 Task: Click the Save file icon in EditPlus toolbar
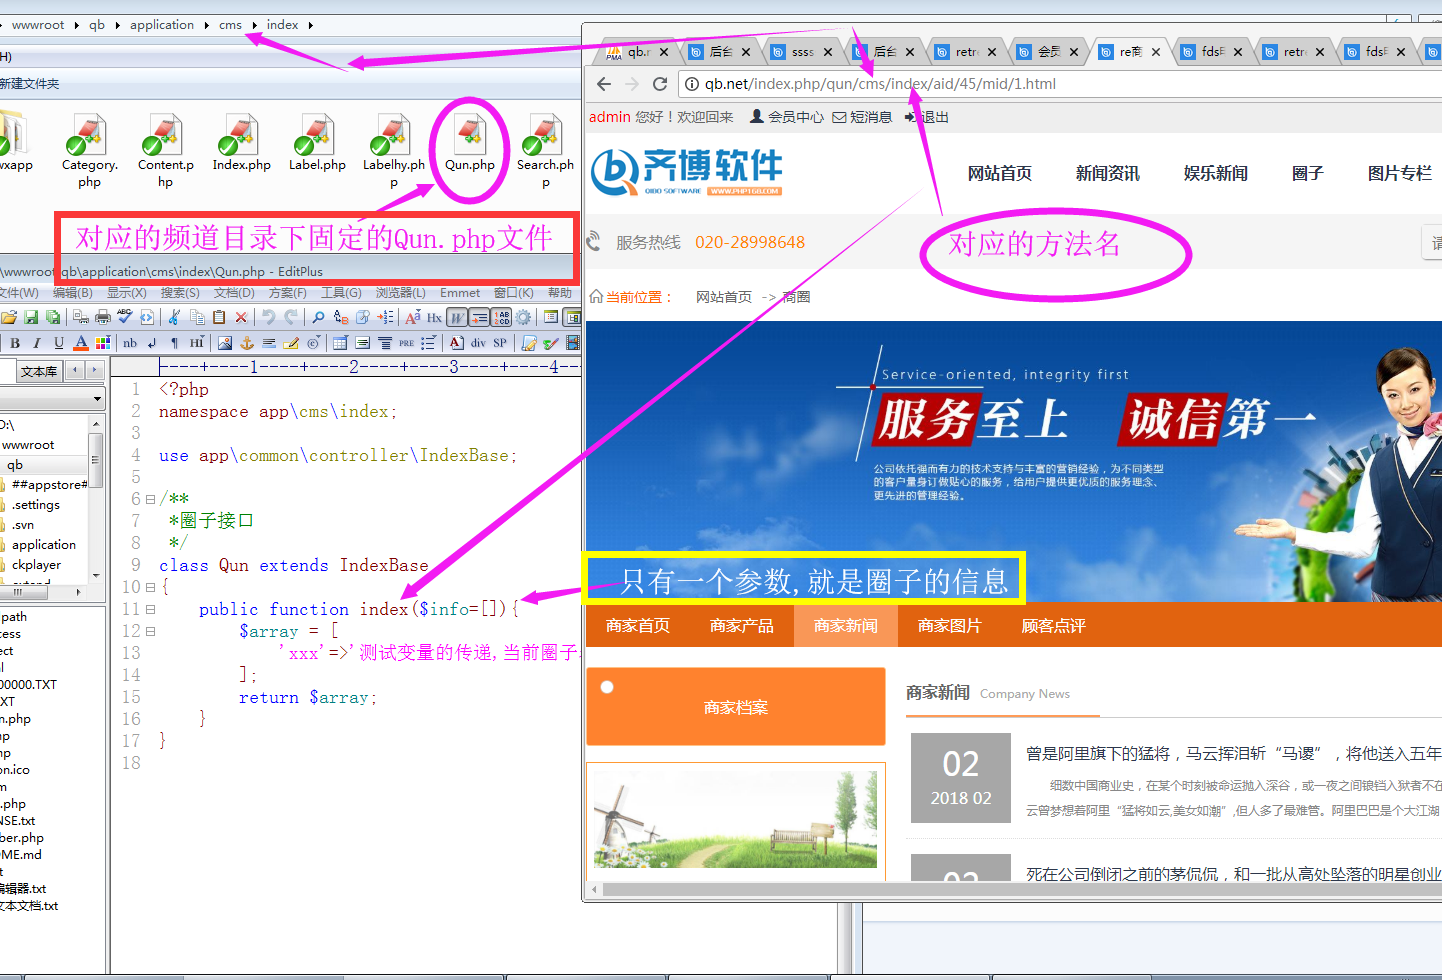tap(31, 317)
